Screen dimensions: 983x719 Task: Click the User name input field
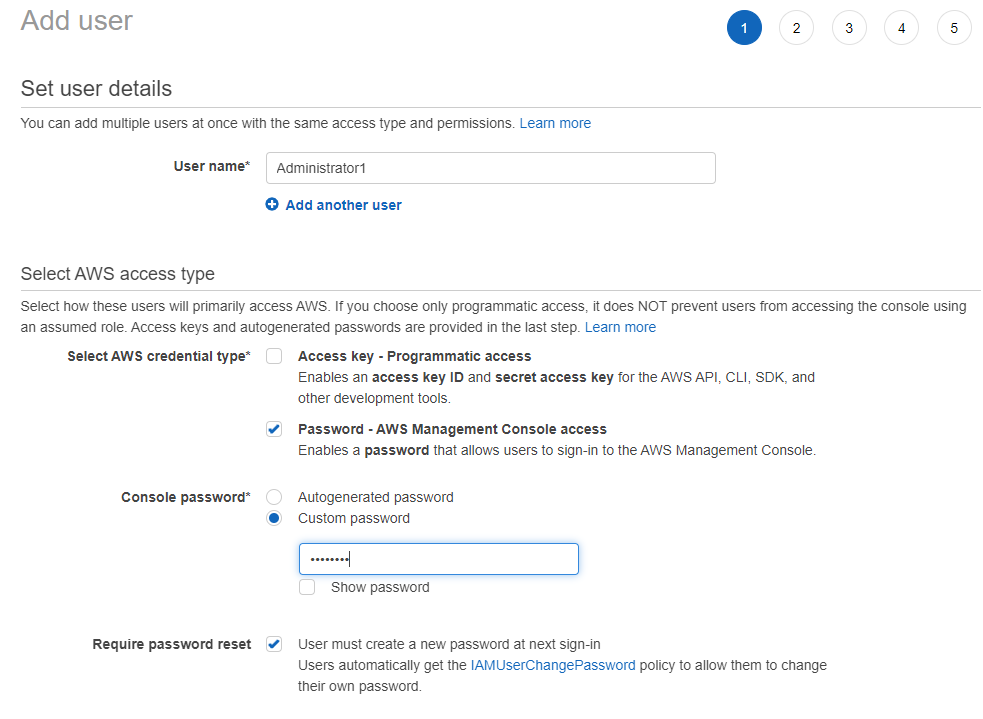tap(491, 168)
